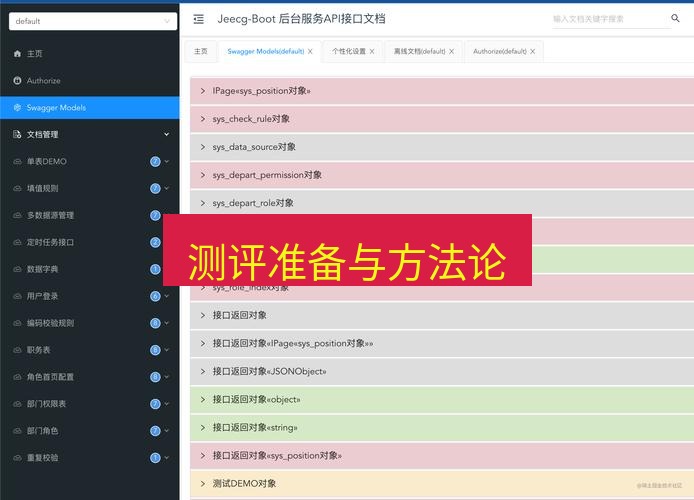This screenshot has width=694, height=500.
Task: Close the 个性化设置 tab
Action: 372,51
